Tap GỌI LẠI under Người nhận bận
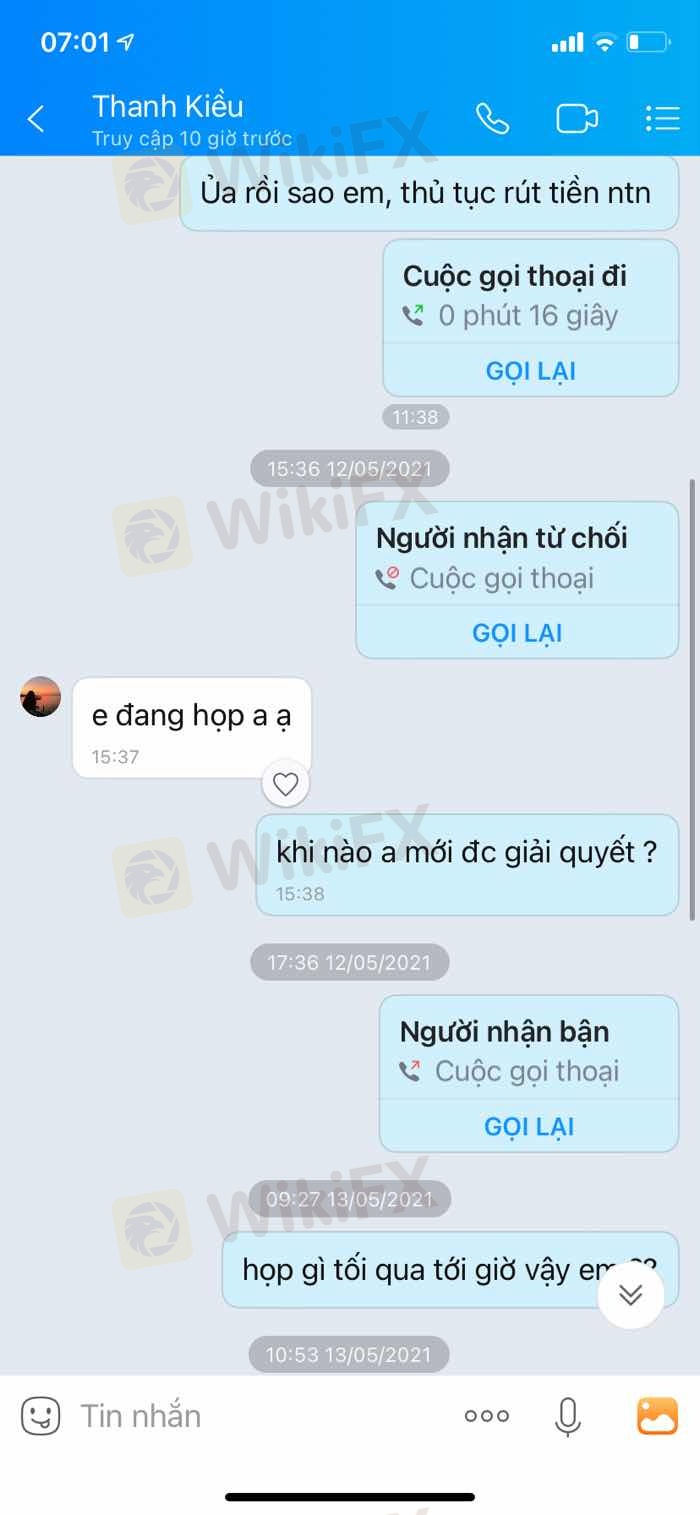Screen dimensions: 700x1515 [x=529, y=1127]
